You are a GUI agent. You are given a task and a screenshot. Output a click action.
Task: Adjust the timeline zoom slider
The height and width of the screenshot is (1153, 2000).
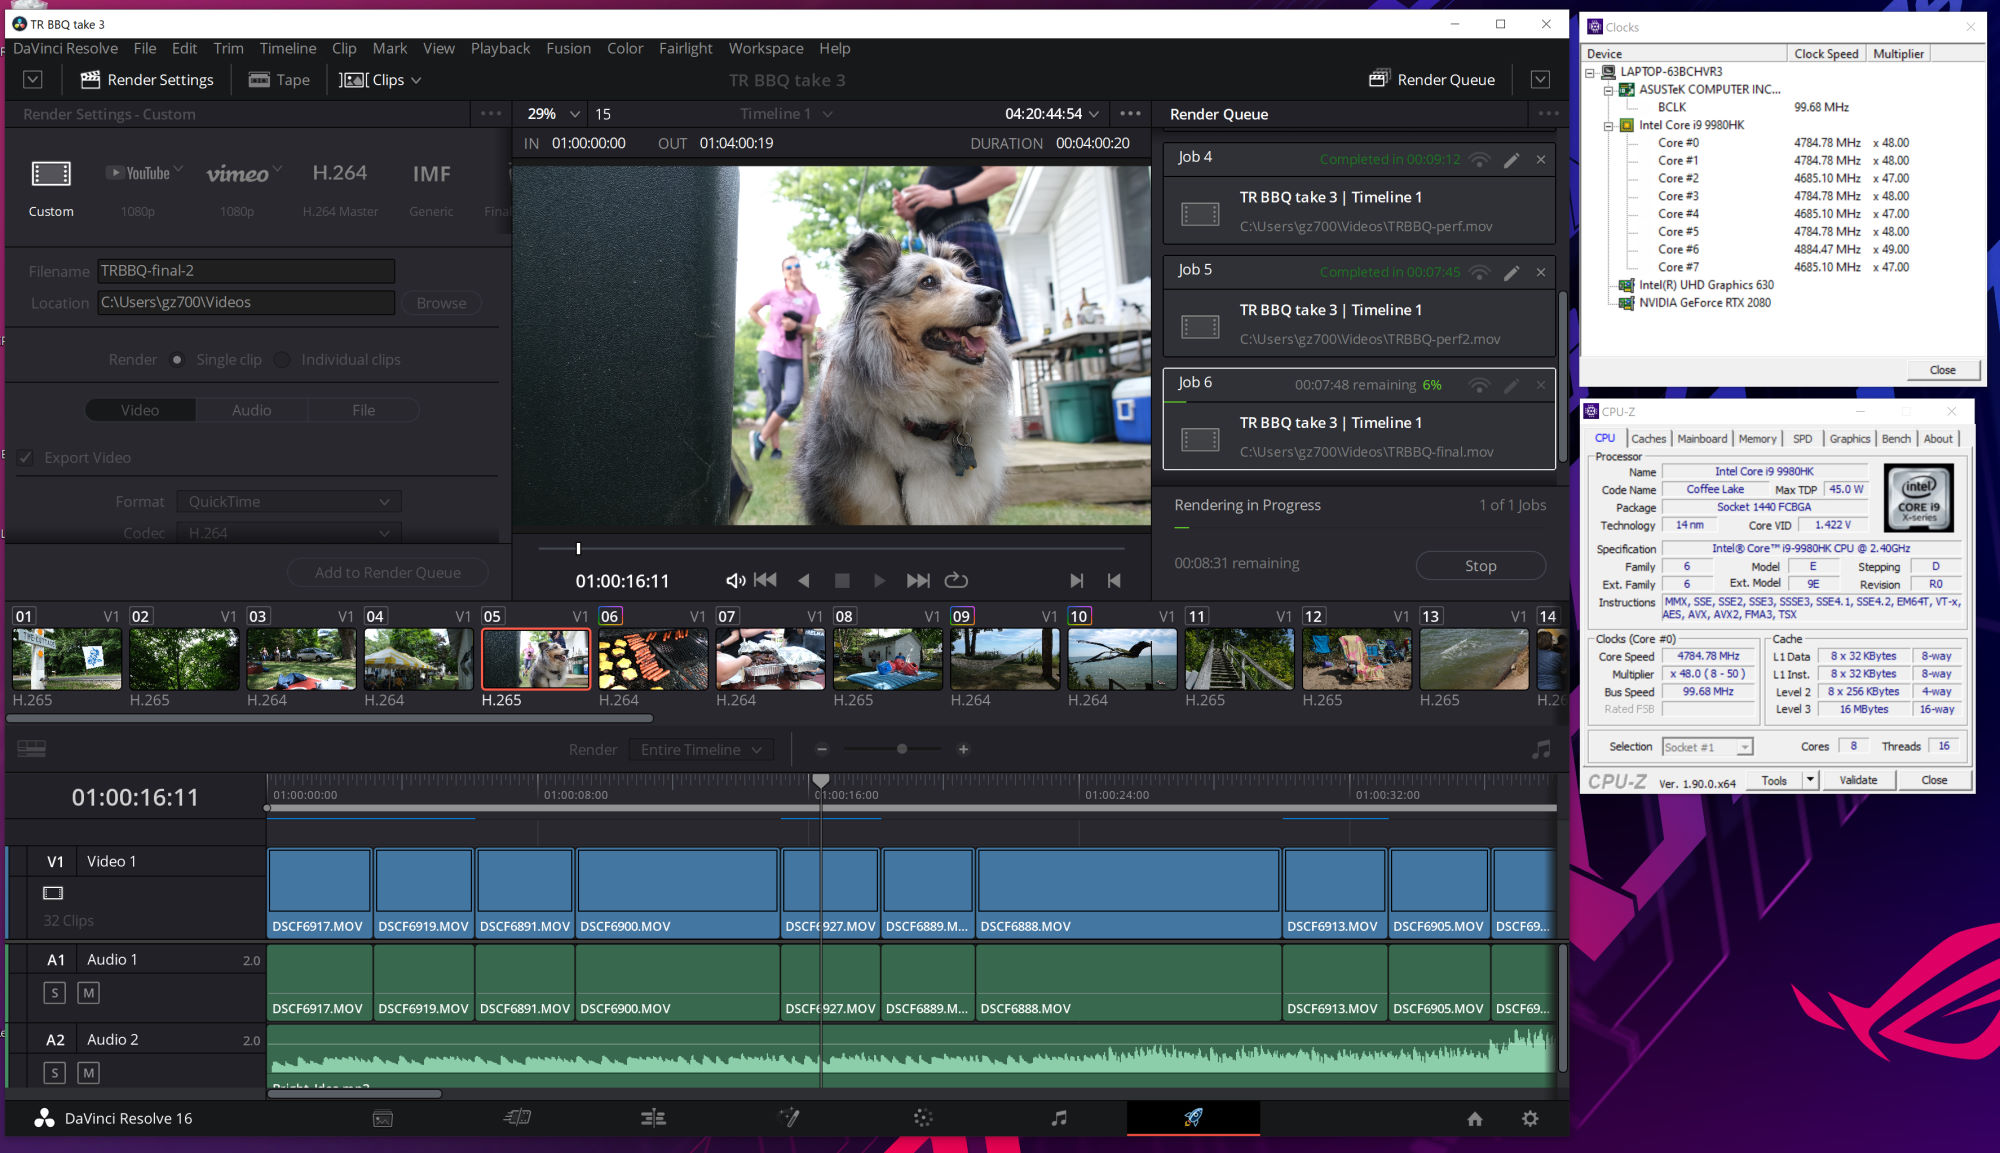[902, 749]
